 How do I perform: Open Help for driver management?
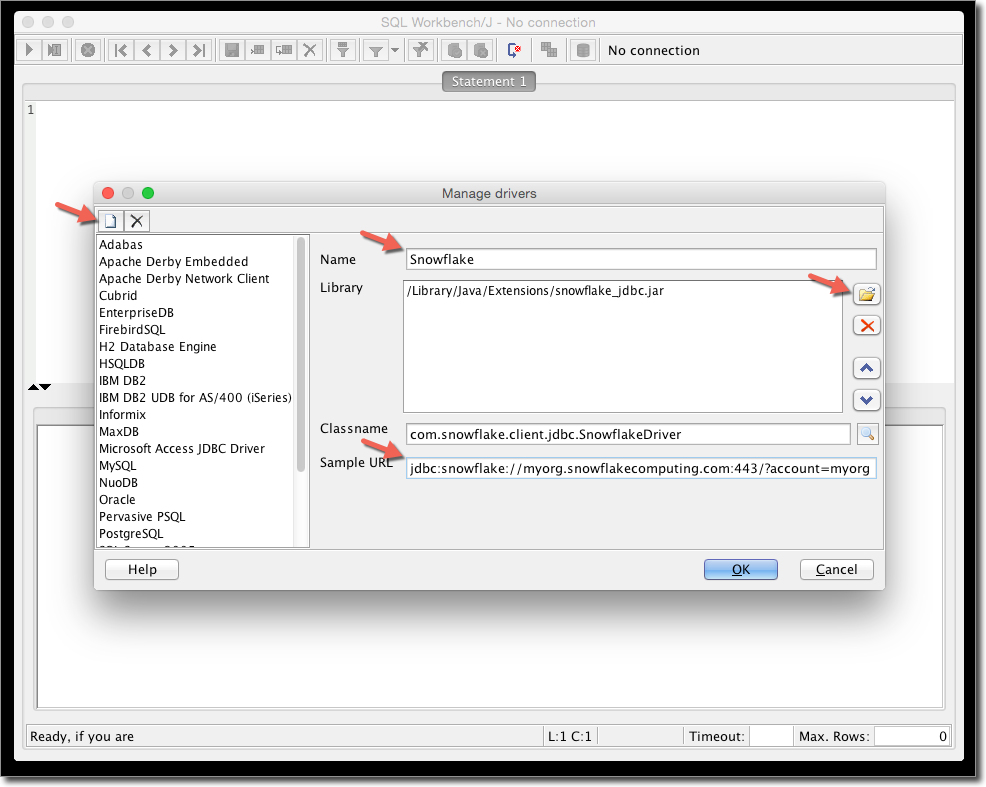click(x=141, y=568)
